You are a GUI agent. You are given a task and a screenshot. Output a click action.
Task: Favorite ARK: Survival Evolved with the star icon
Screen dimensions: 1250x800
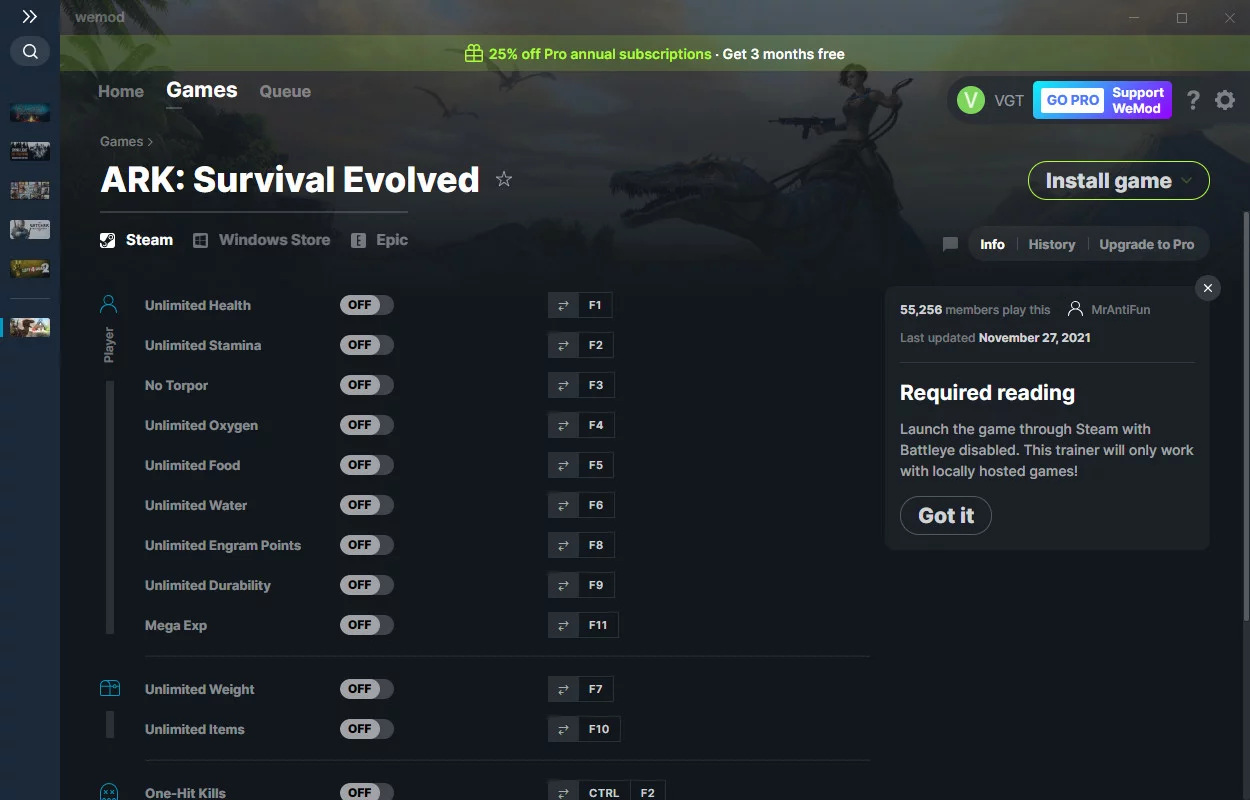tap(504, 180)
